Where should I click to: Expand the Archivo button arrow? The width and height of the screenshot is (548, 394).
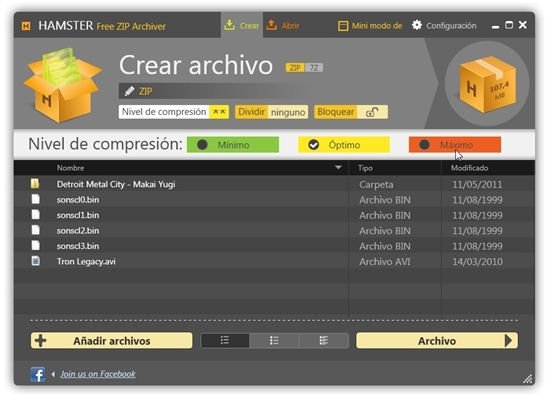click(x=508, y=341)
